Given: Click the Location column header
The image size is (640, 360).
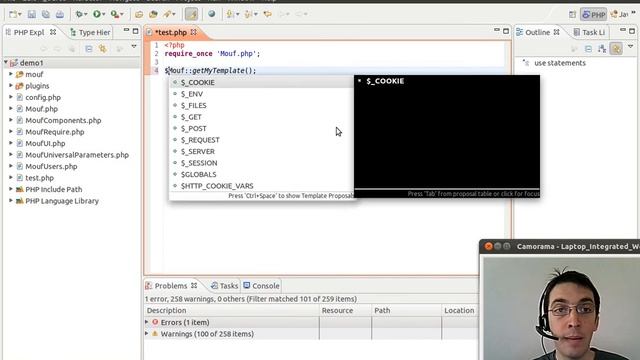Looking at the screenshot, I should point(460,310).
